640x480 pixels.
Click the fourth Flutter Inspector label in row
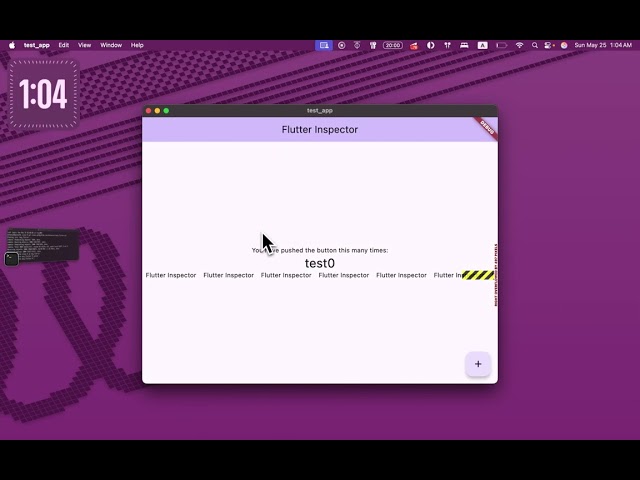pos(344,276)
